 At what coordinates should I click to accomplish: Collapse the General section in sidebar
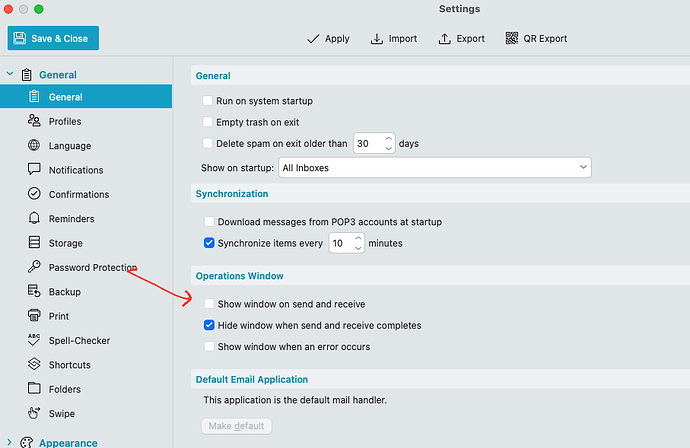10,74
